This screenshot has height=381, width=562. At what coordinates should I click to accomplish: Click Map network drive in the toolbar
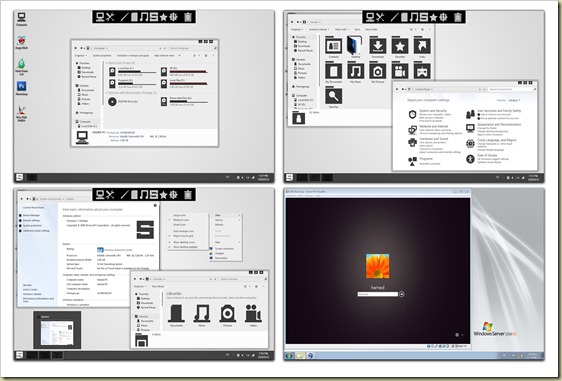point(164,56)
